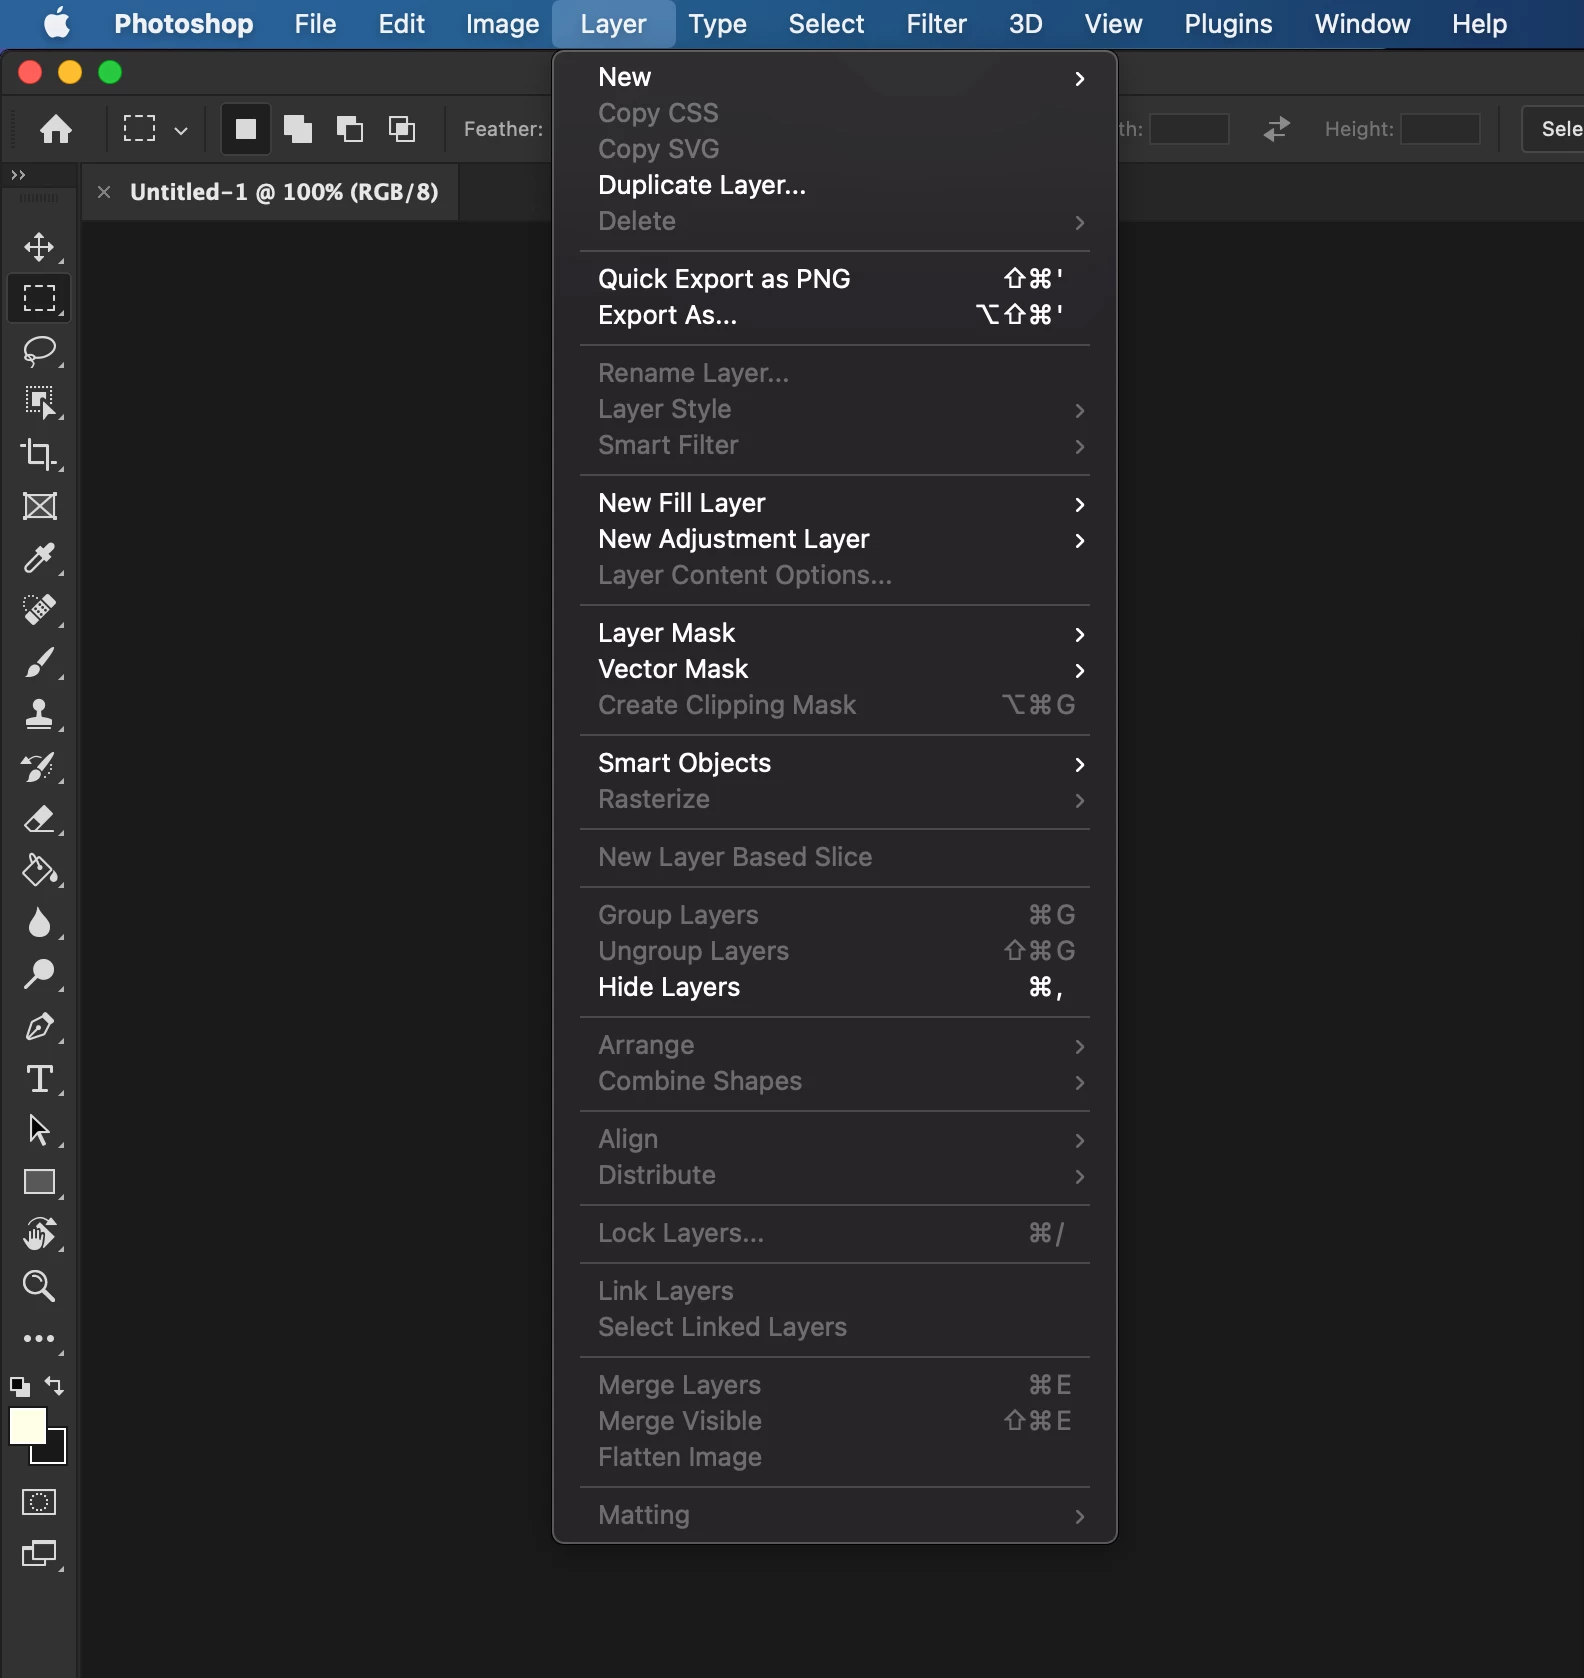Select the Frame tool
This screenshot has width=1584, height=1678.
coord(39,507)
